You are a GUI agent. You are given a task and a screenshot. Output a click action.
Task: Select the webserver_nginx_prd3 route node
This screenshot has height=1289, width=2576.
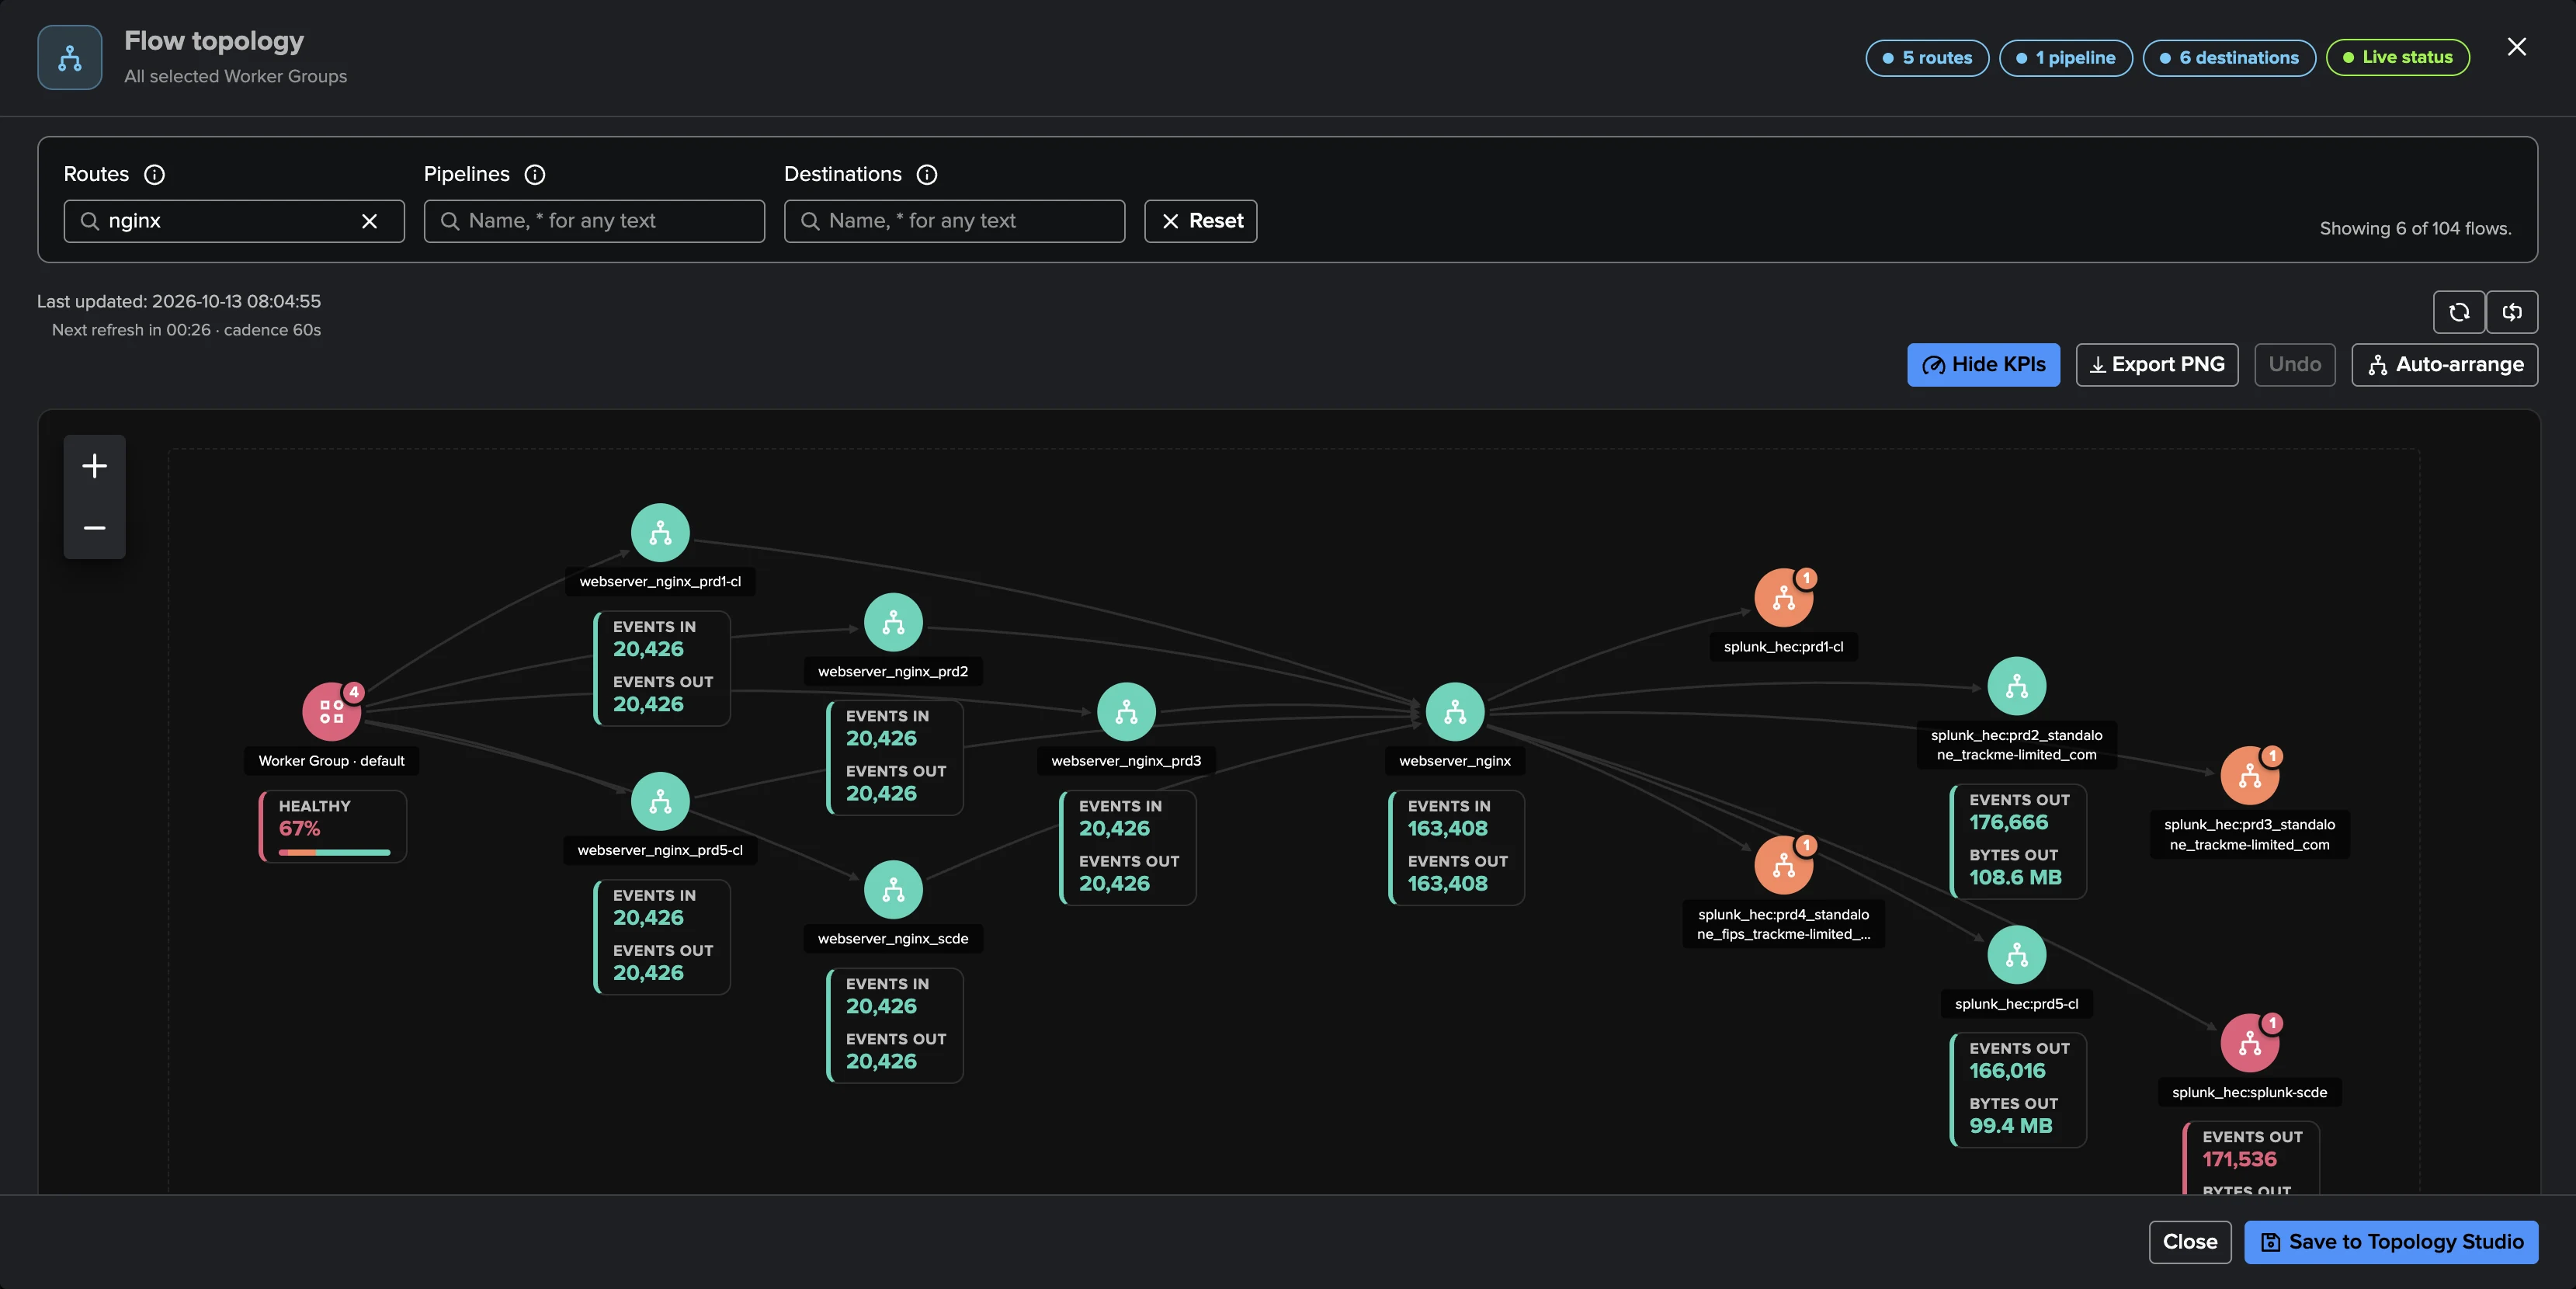tap(1126, 712)
